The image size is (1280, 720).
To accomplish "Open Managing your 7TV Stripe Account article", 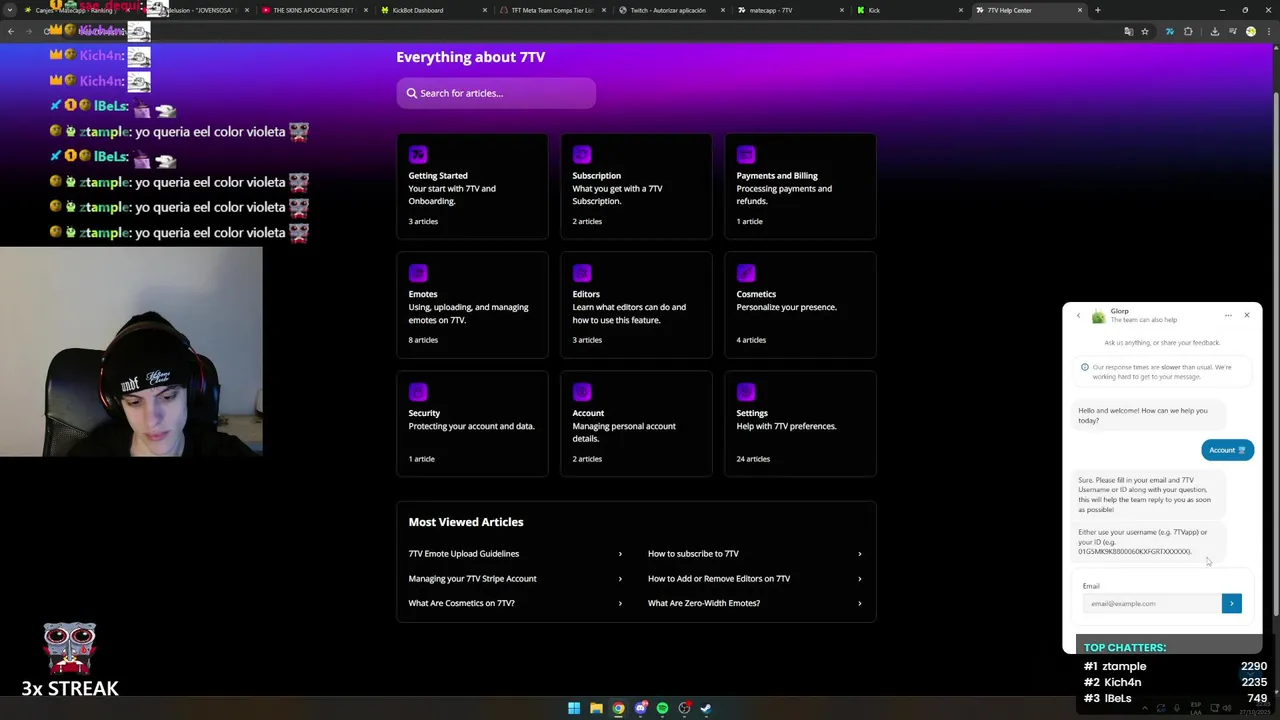I will coord(472,579).
